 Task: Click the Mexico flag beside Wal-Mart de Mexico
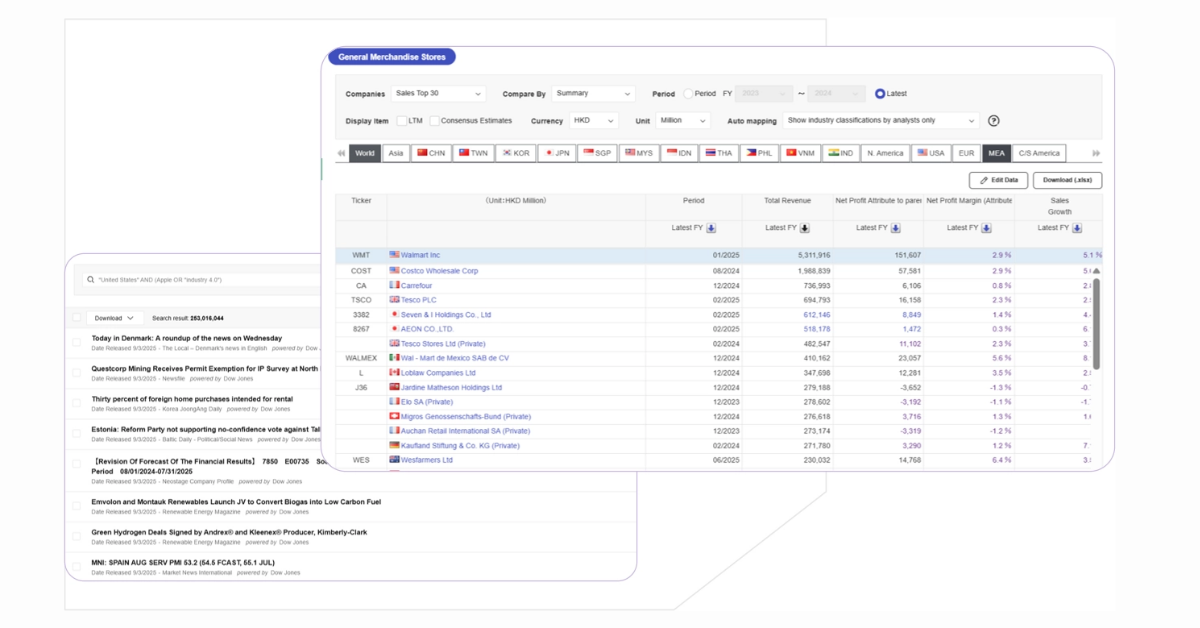pyautogui.click(x=394, y=357)
